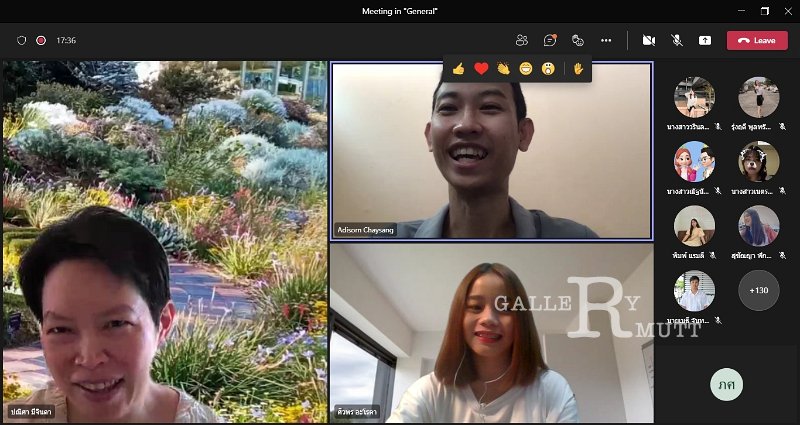Select the avatar of the man in a white shirt
The width and height of the screenshot is (800, 425).
coord(694,290)
